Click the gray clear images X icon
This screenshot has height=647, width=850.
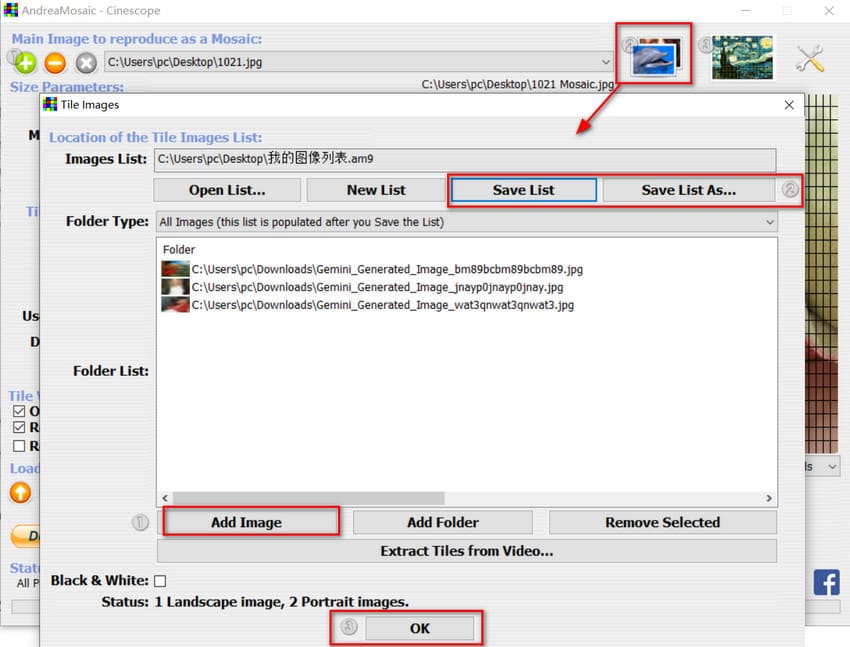[86, 63]
